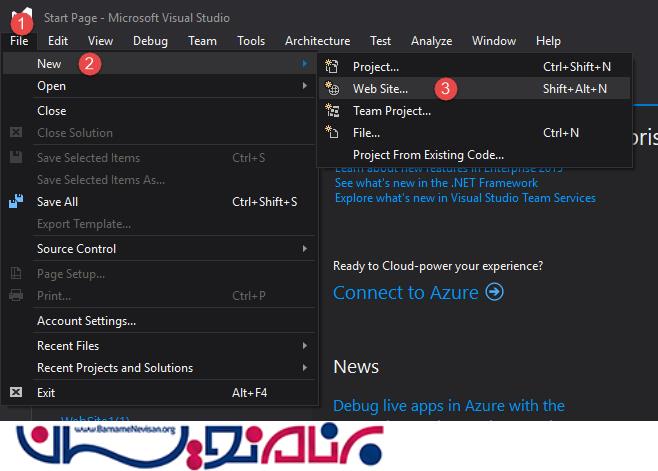
Task: Click the Save All disk icon
Action: (16, 201)
